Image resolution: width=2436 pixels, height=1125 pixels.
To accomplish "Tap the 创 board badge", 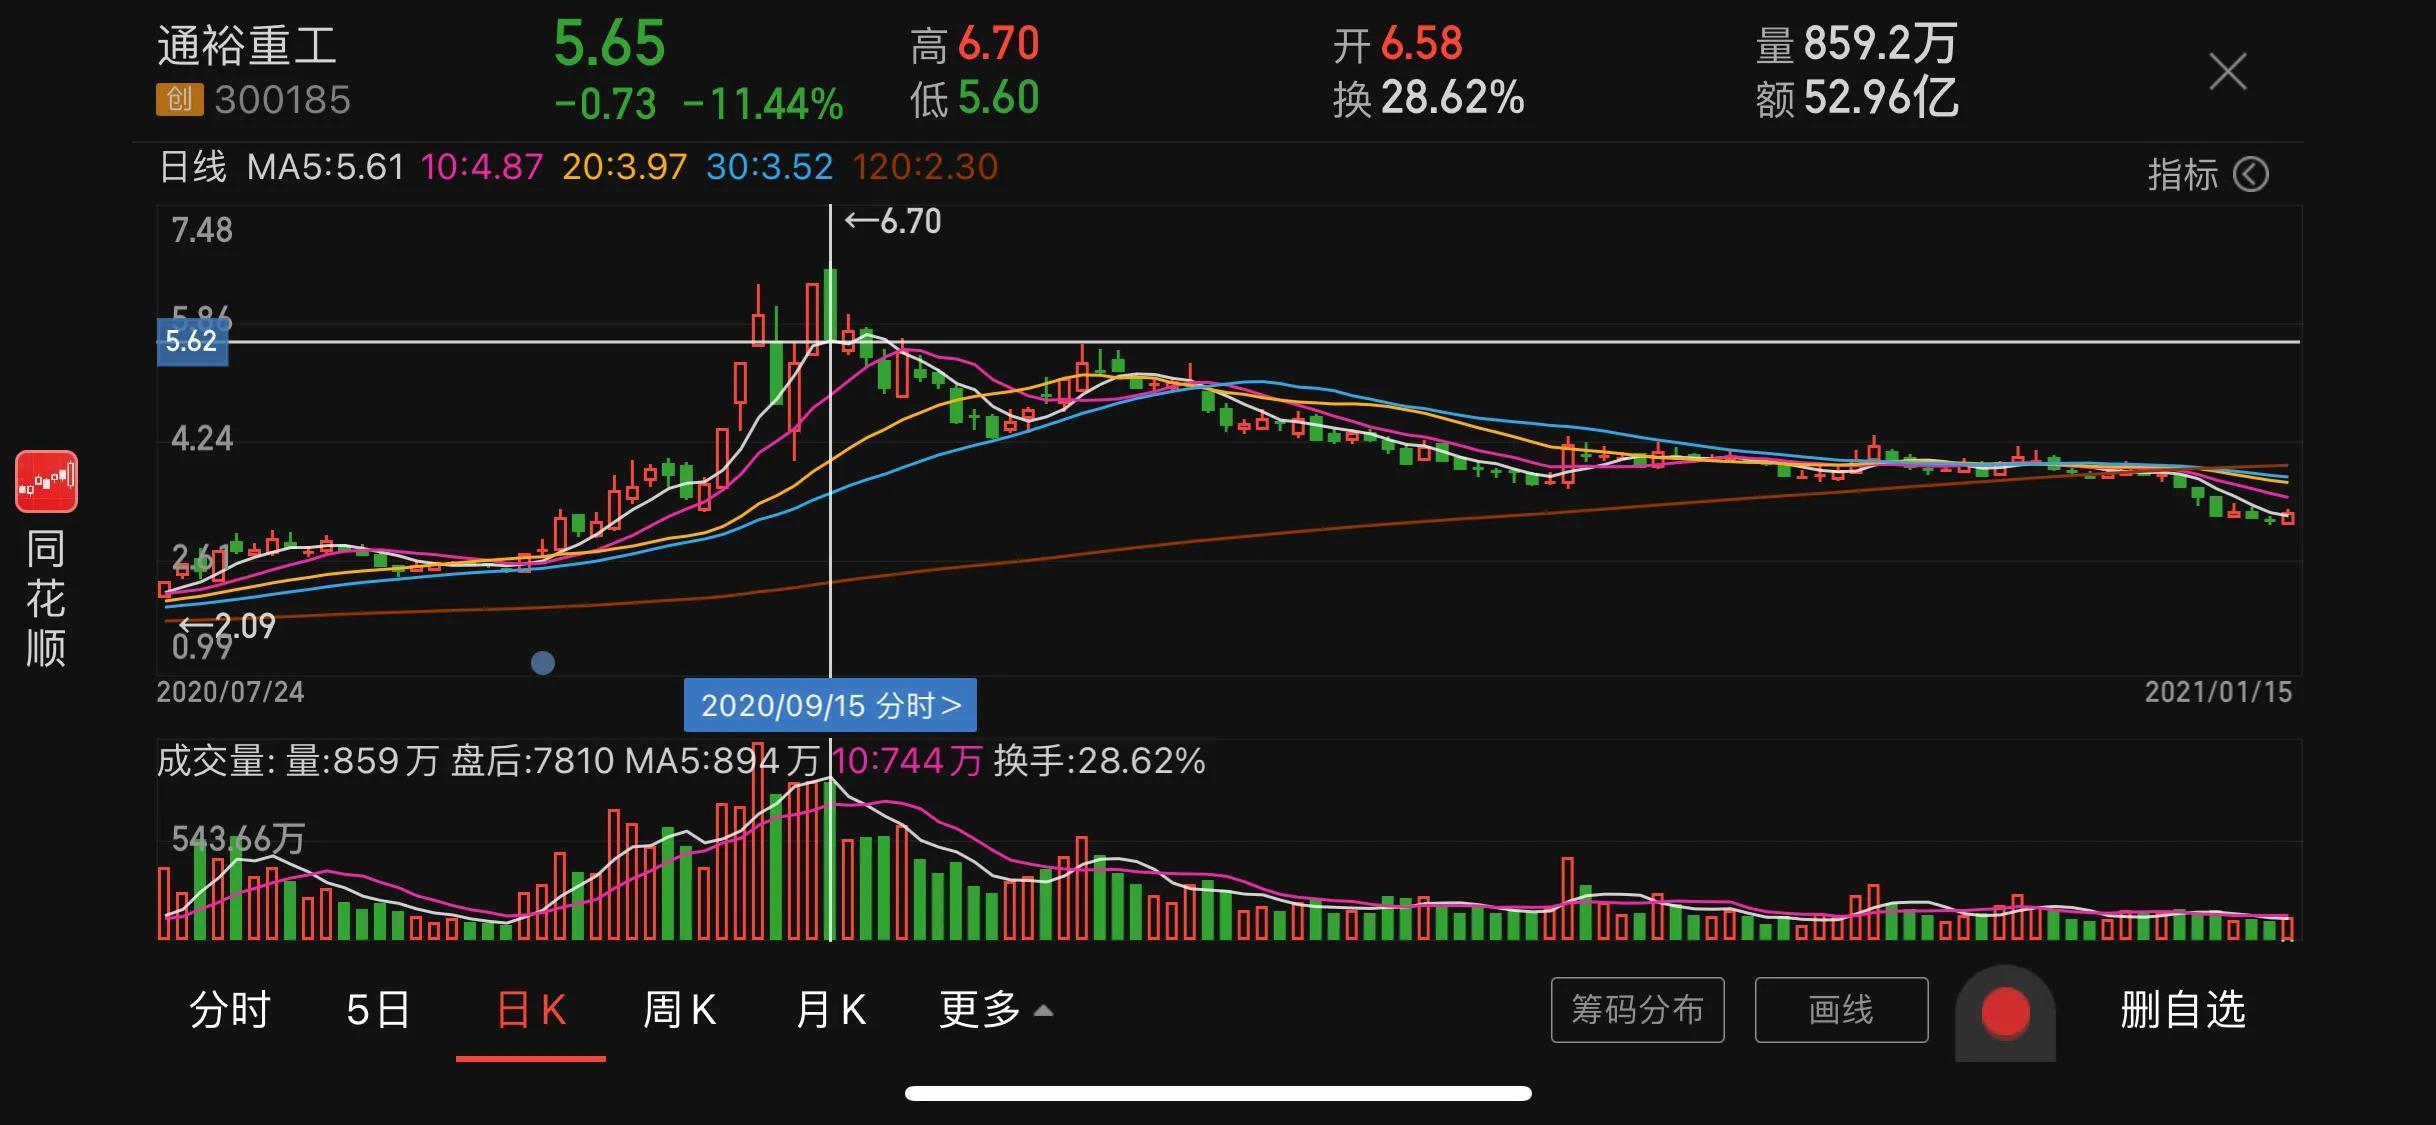I will [179, 100].
